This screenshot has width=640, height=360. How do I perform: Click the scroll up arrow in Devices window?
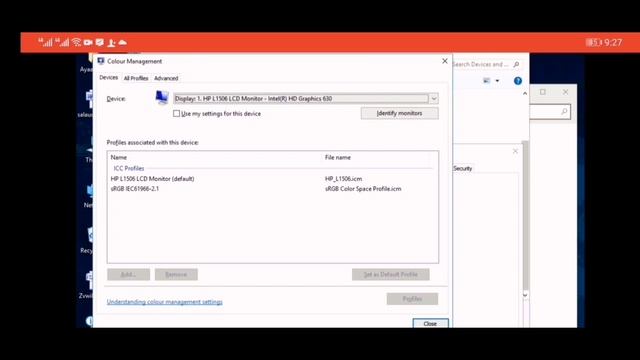(x=525, y=93)
